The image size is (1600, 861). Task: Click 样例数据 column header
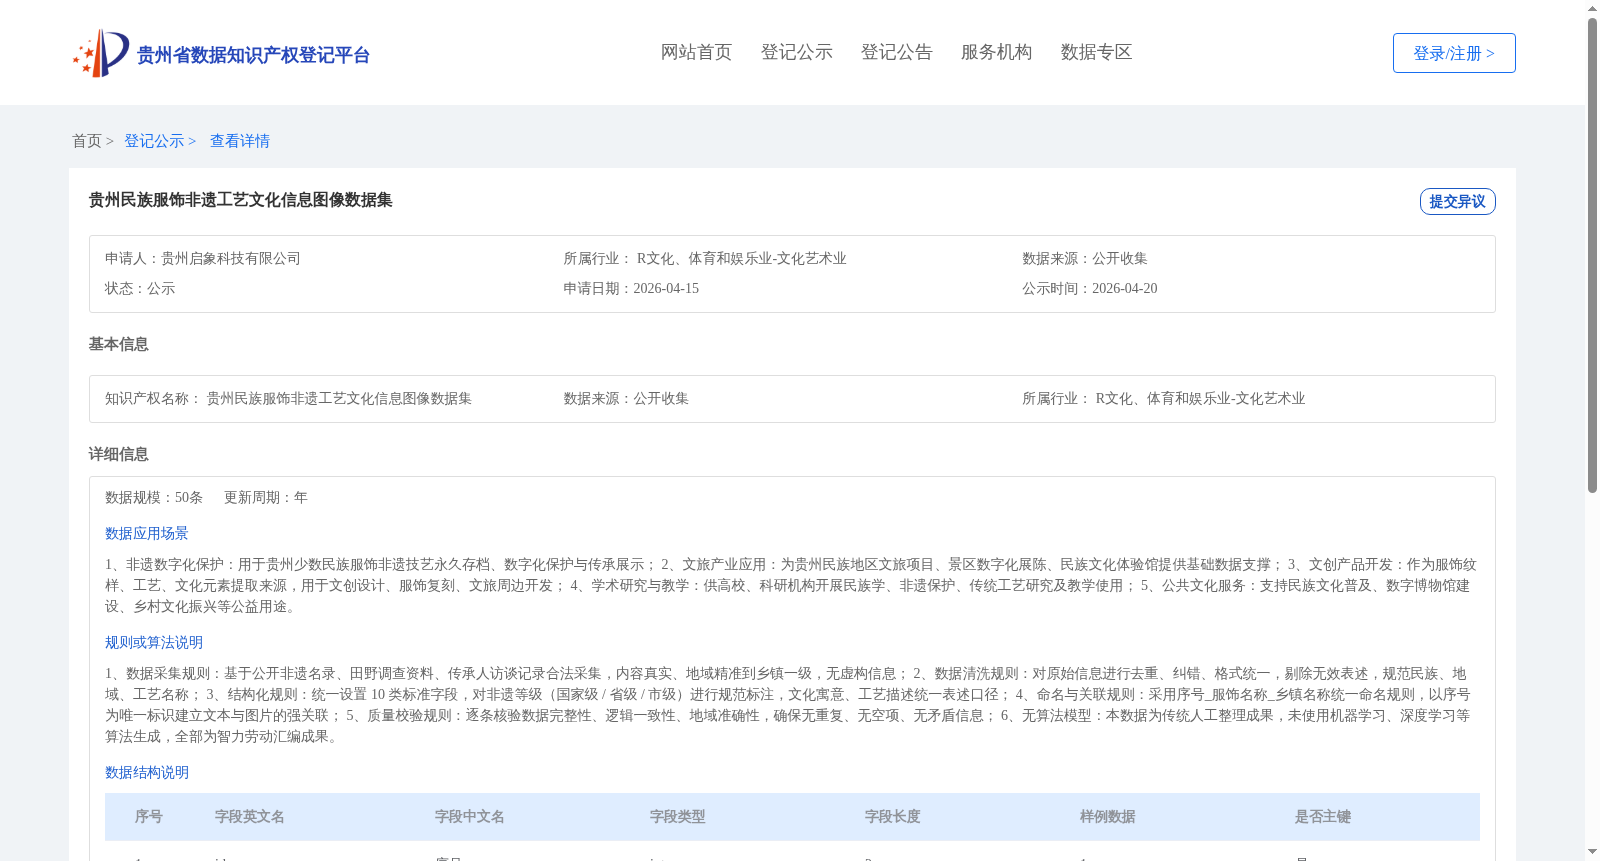(x=1108, y=817)
